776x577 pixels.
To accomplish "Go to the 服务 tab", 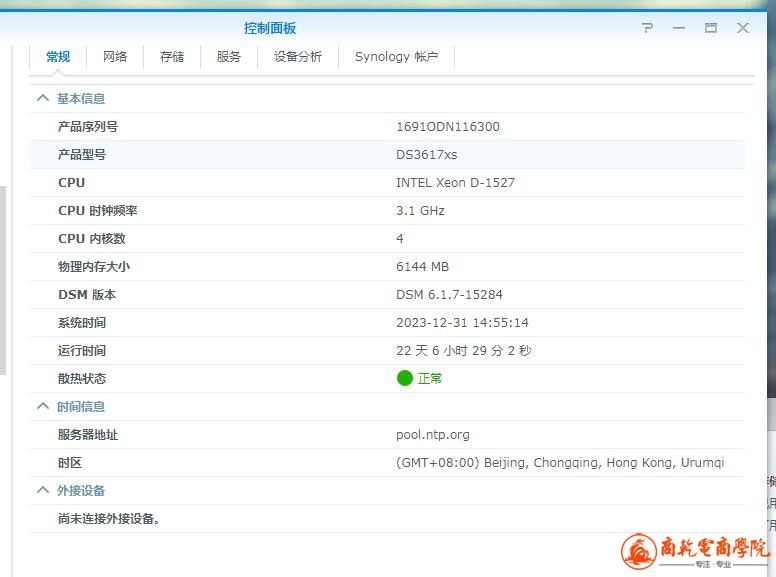I will 229,57.
